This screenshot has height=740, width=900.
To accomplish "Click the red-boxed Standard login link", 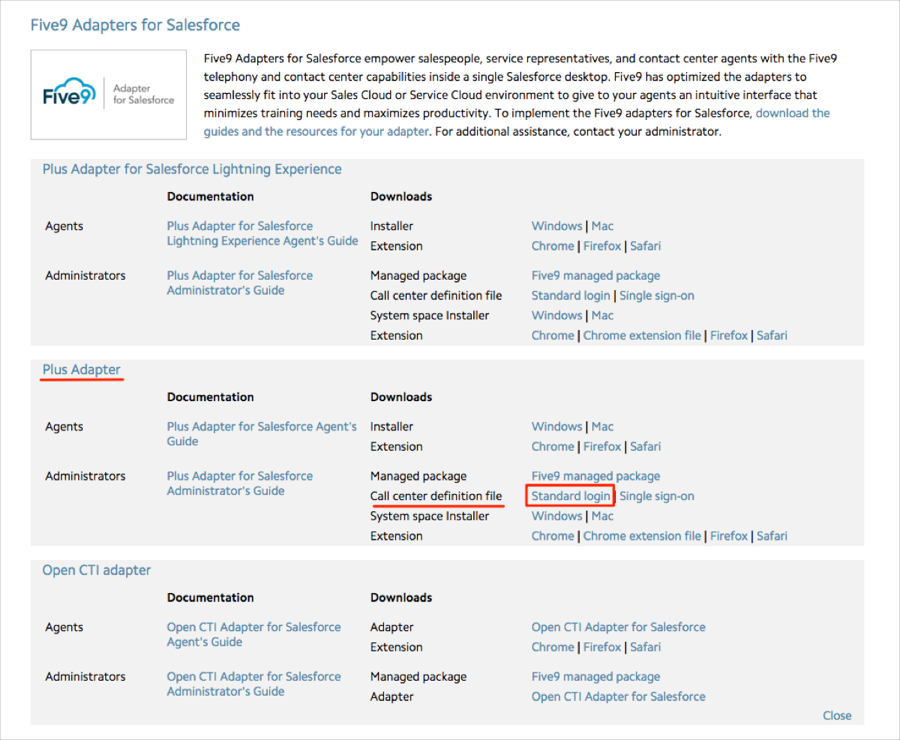I will pos(570,496).
